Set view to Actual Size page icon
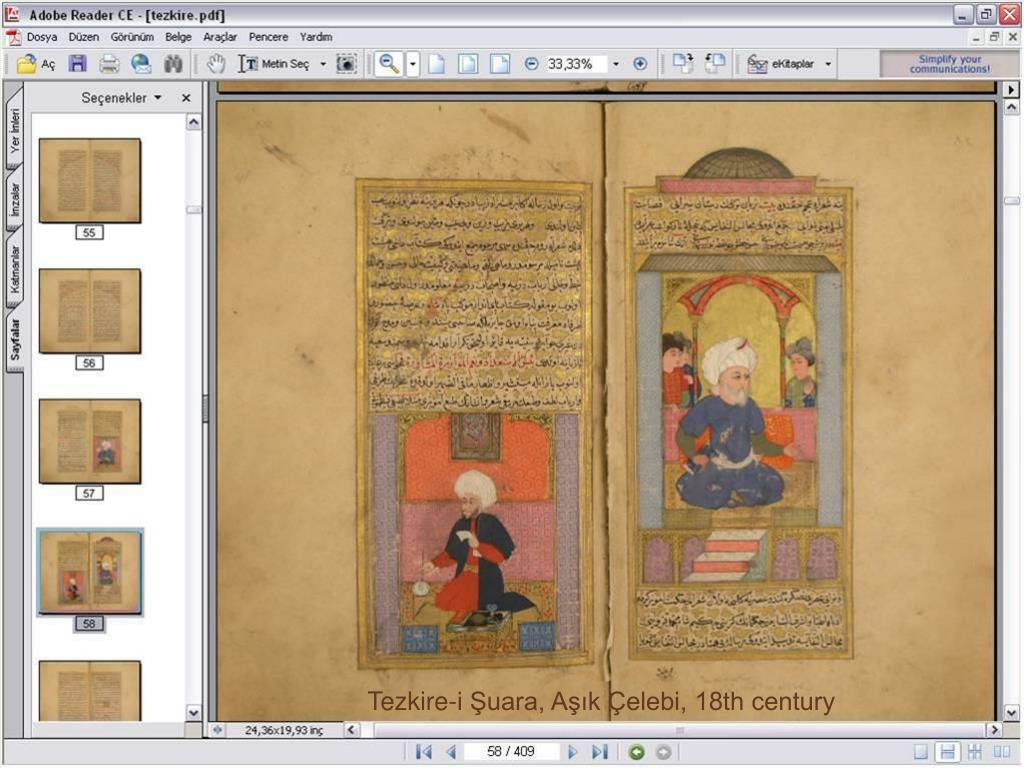This screenshot has width=1024, height=768. tap(436, 64)
